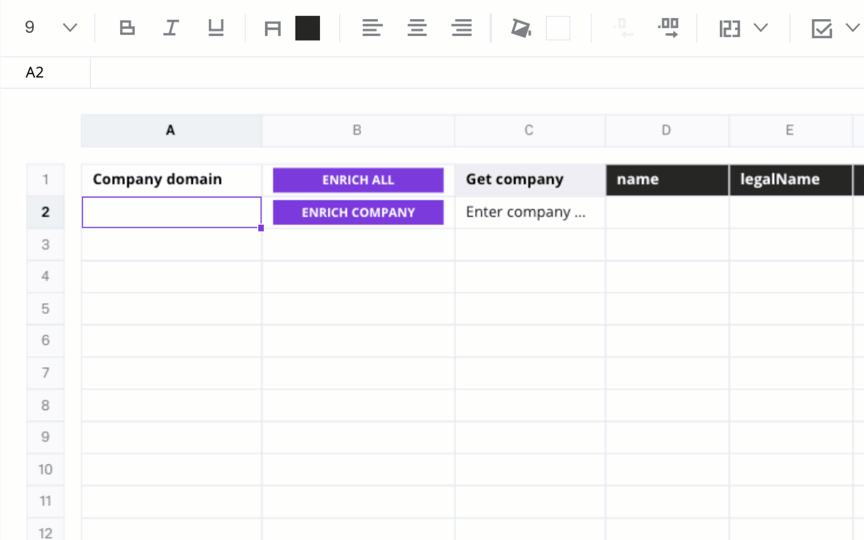Screen dimensions: 864x540
Task: Select column B header
Action: [x=357, y=131]
